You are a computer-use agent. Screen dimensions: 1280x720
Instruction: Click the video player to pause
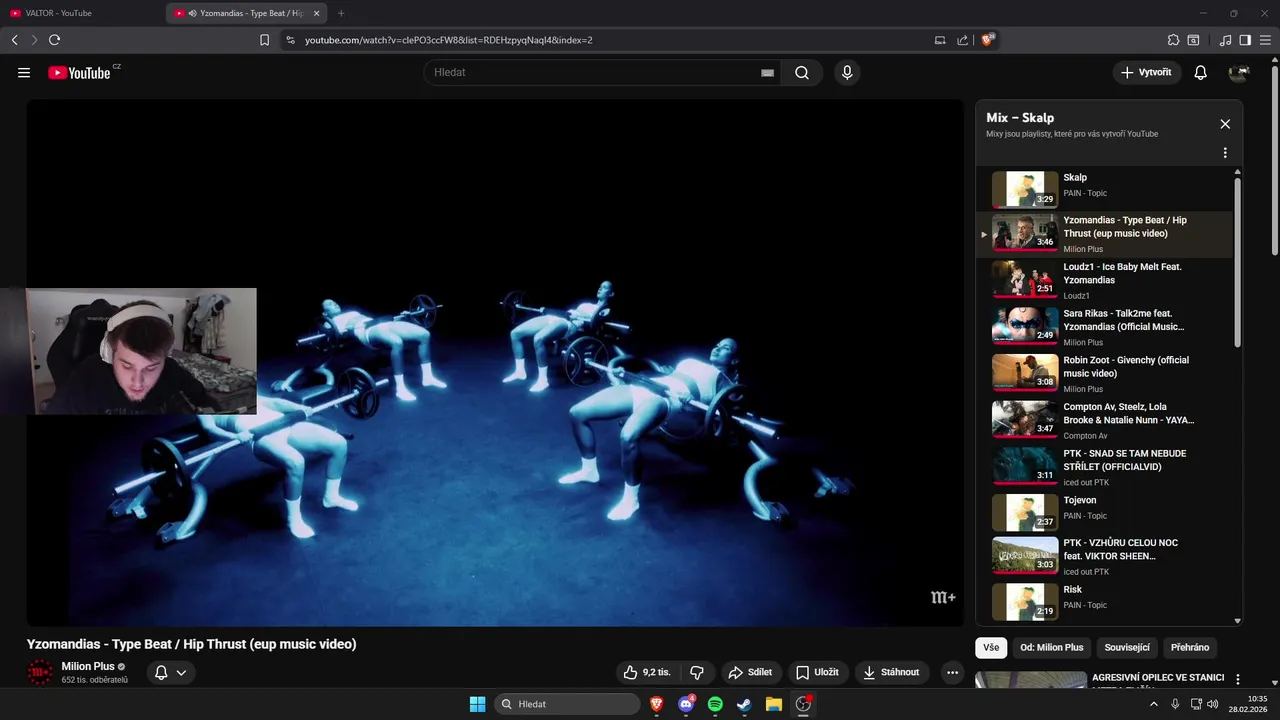(x=495, y=363)
